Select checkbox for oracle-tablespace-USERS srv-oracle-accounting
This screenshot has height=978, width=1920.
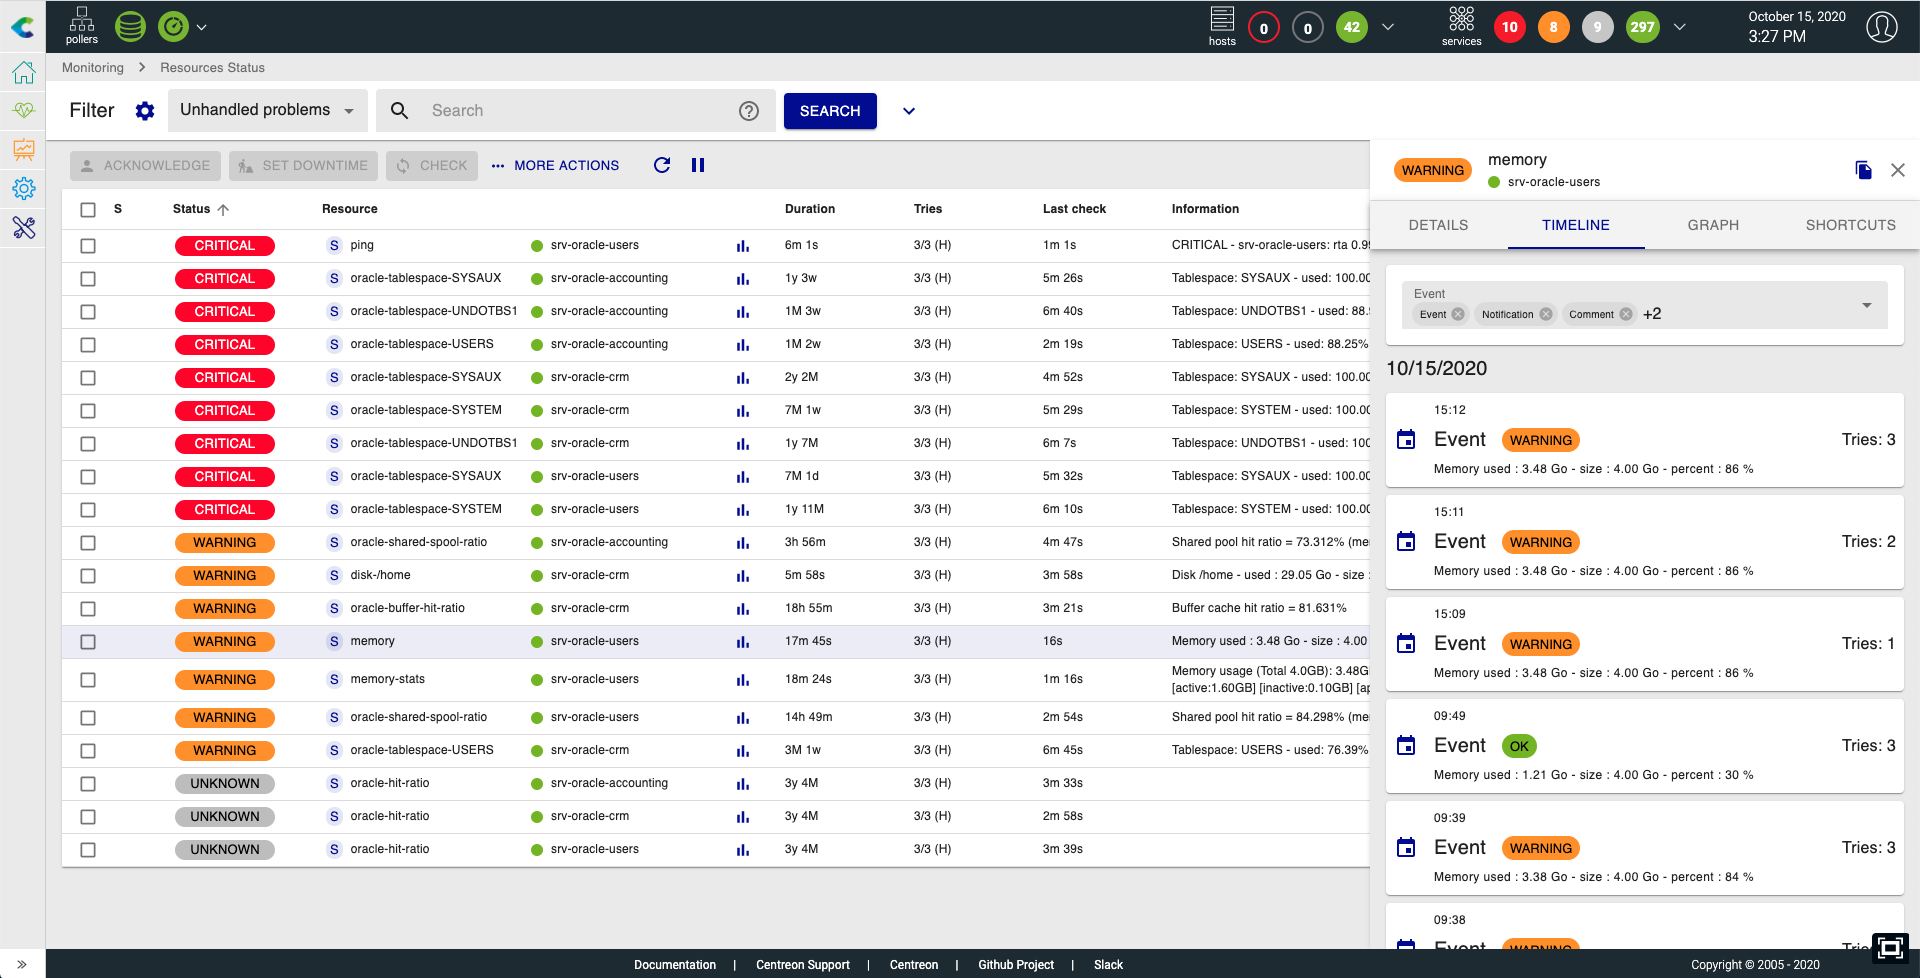point(88,345)
